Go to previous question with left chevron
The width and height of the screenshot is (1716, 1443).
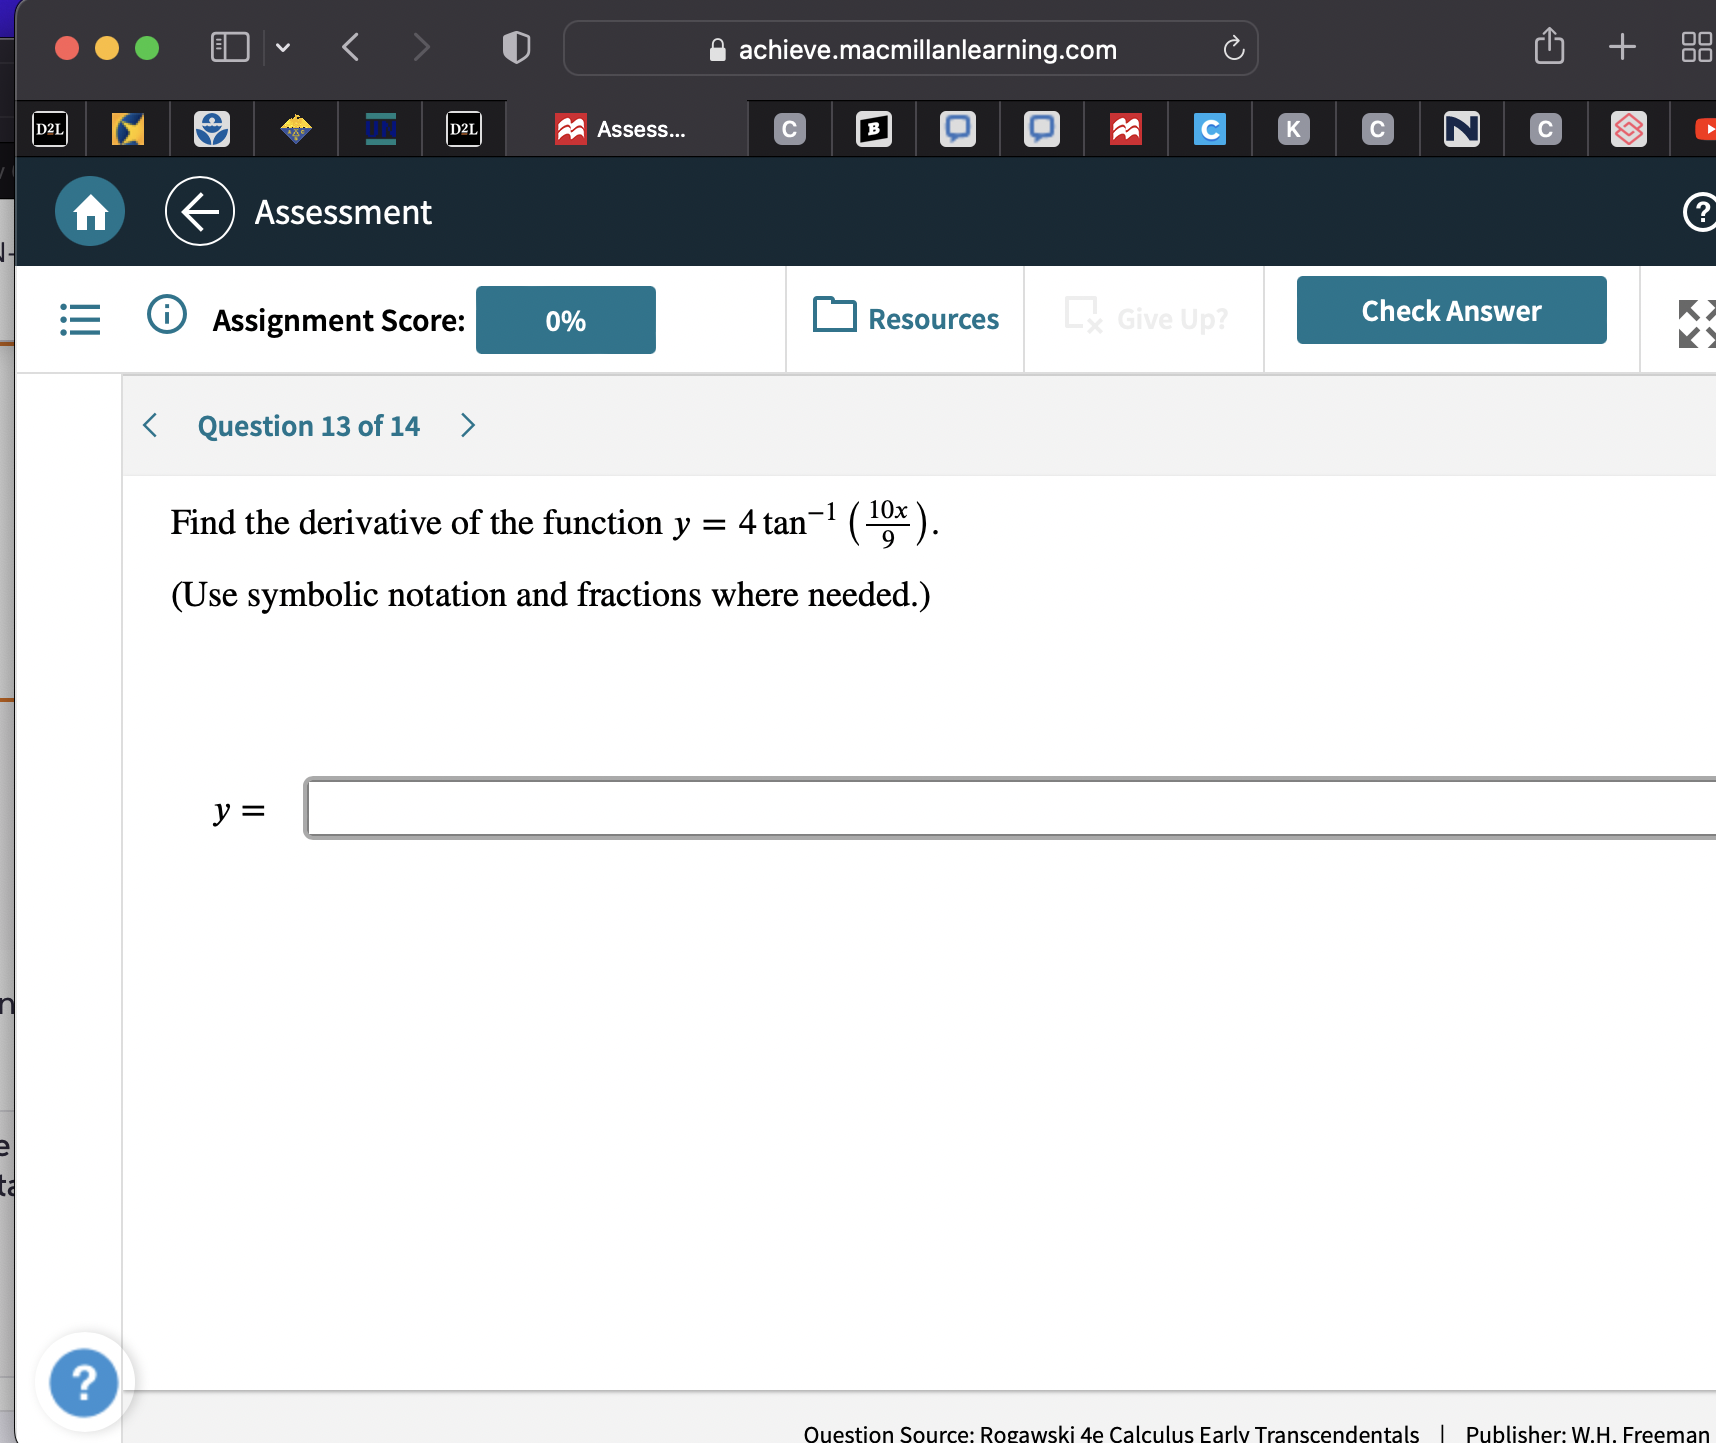point(150,425)
